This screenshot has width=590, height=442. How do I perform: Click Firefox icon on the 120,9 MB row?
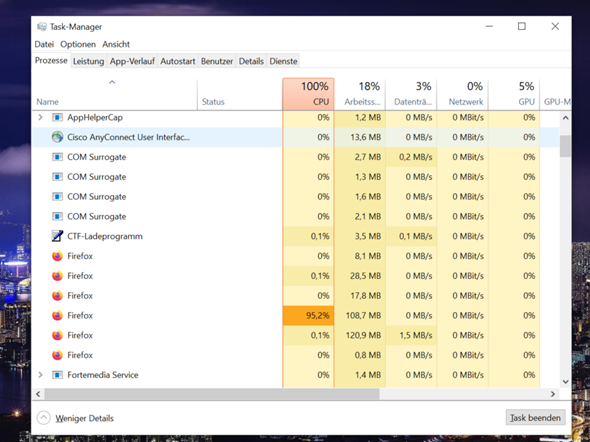(x=57, y=335)
